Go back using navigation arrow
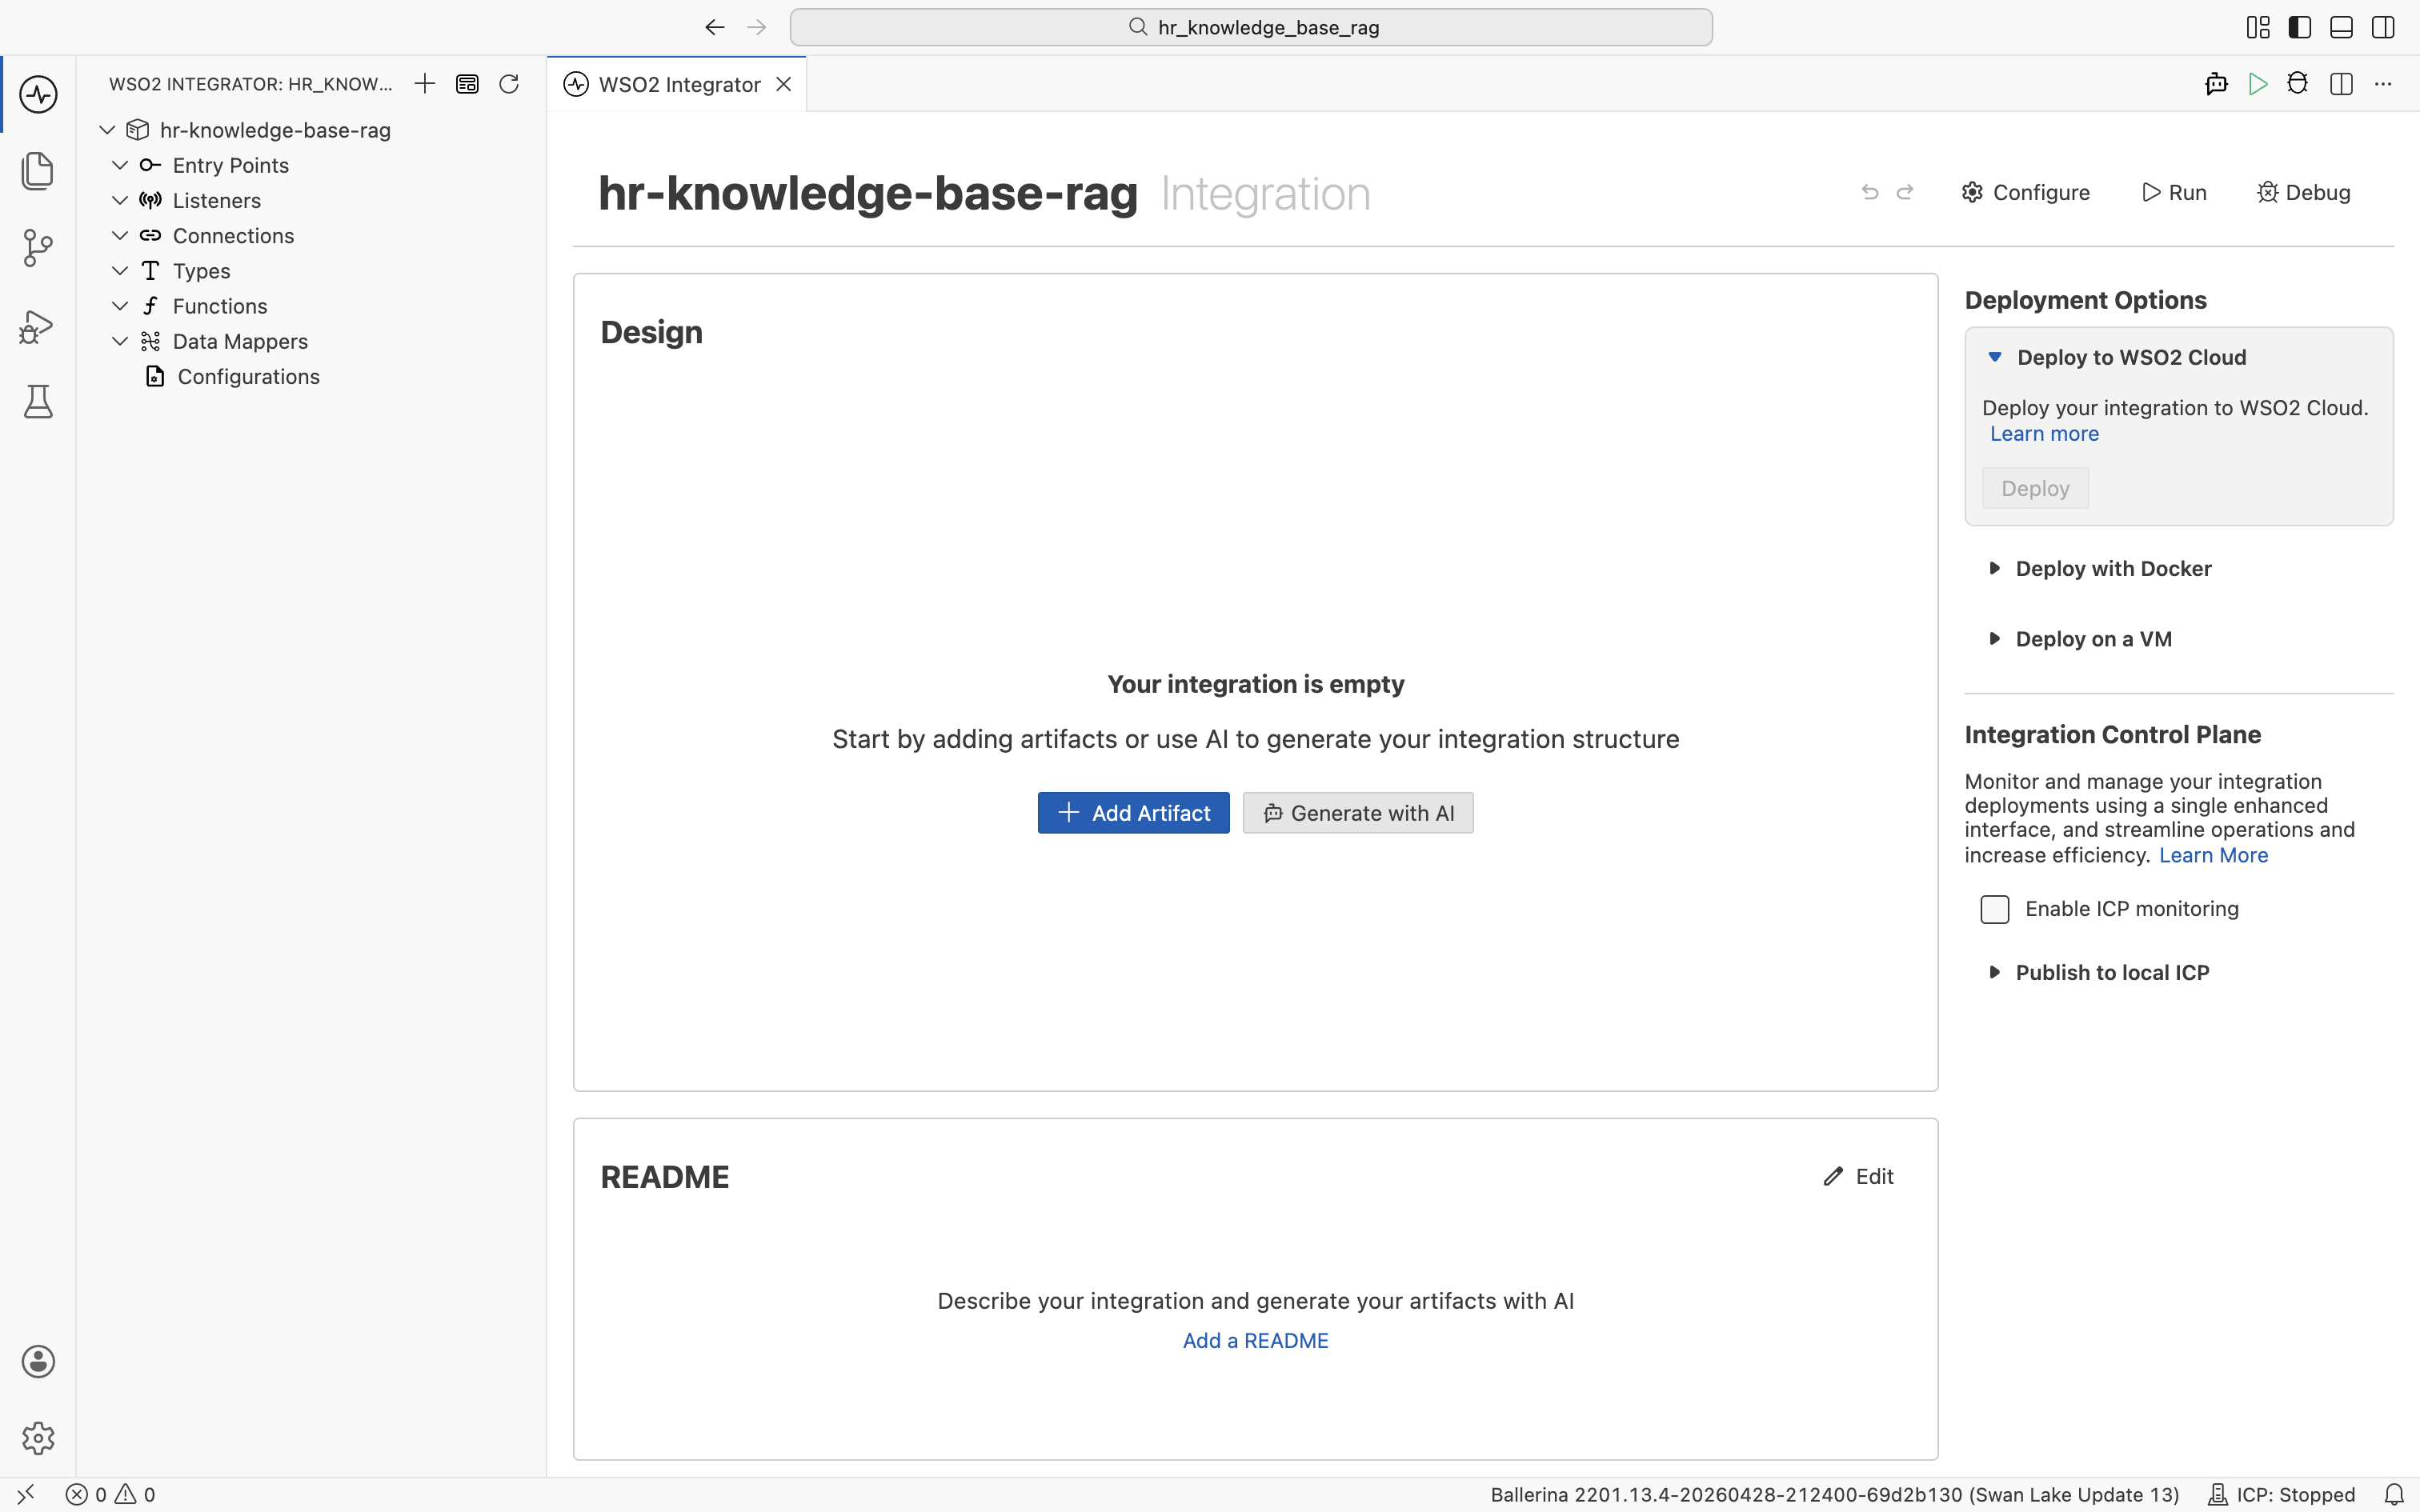This screenshot has width=2420, height=1512. pos(714,27)
